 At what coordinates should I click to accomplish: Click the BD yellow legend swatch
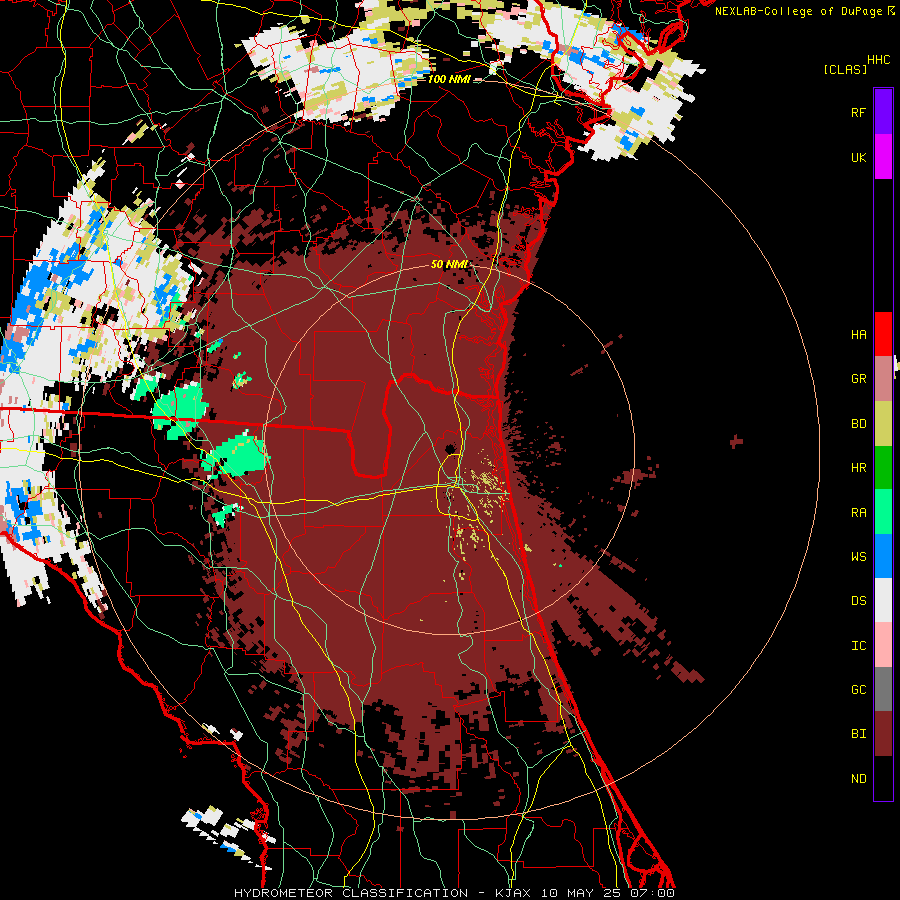pyautogui.click(x=883, y=423)
